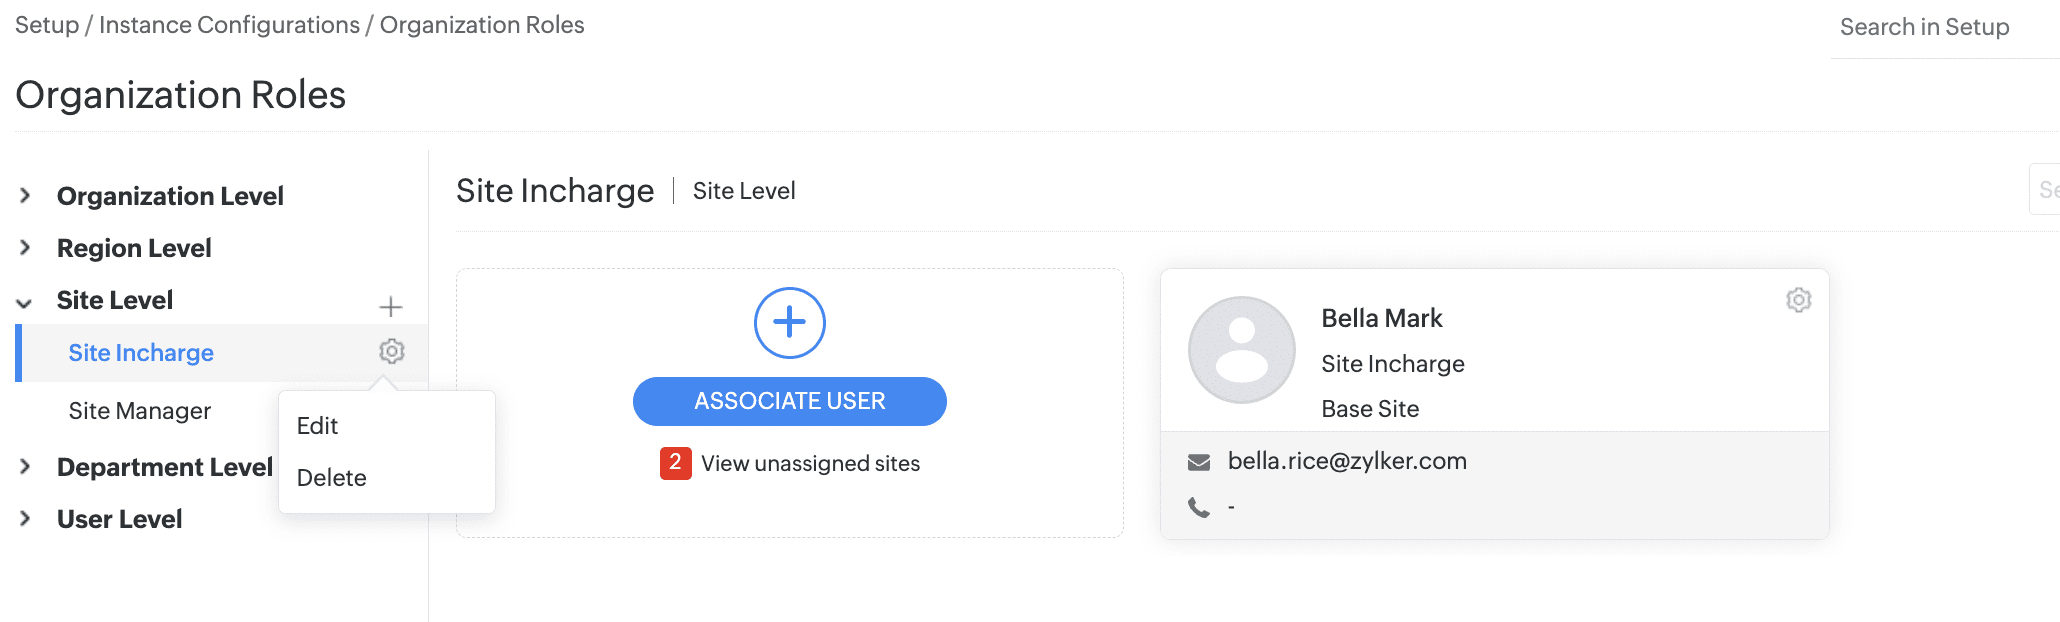
Task: Click the circled plus icon above Associate User
Action: [x=789, y=323]
